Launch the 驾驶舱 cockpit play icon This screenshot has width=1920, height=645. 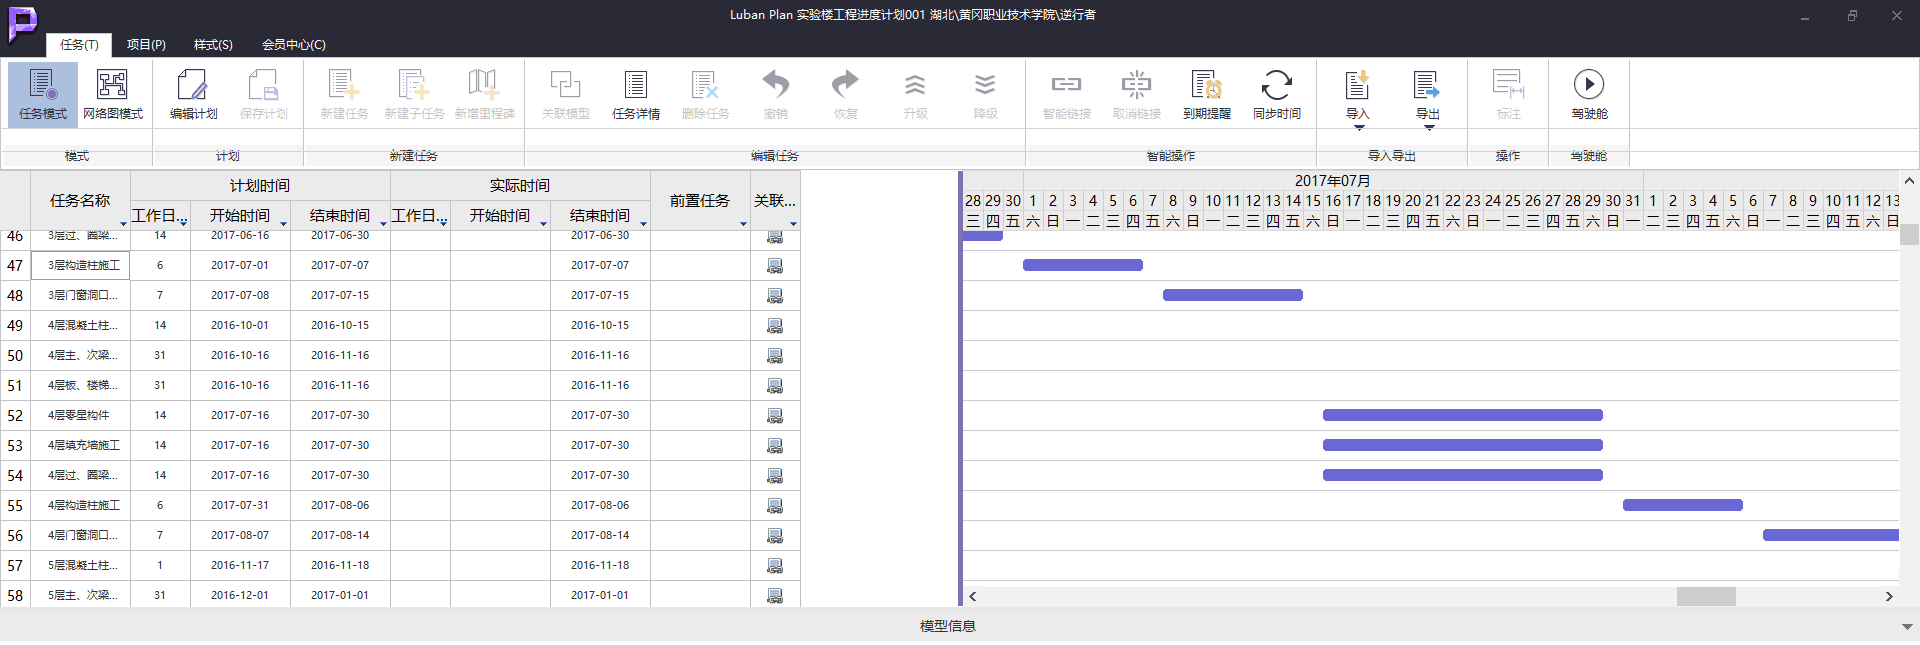pos(1589,85)
